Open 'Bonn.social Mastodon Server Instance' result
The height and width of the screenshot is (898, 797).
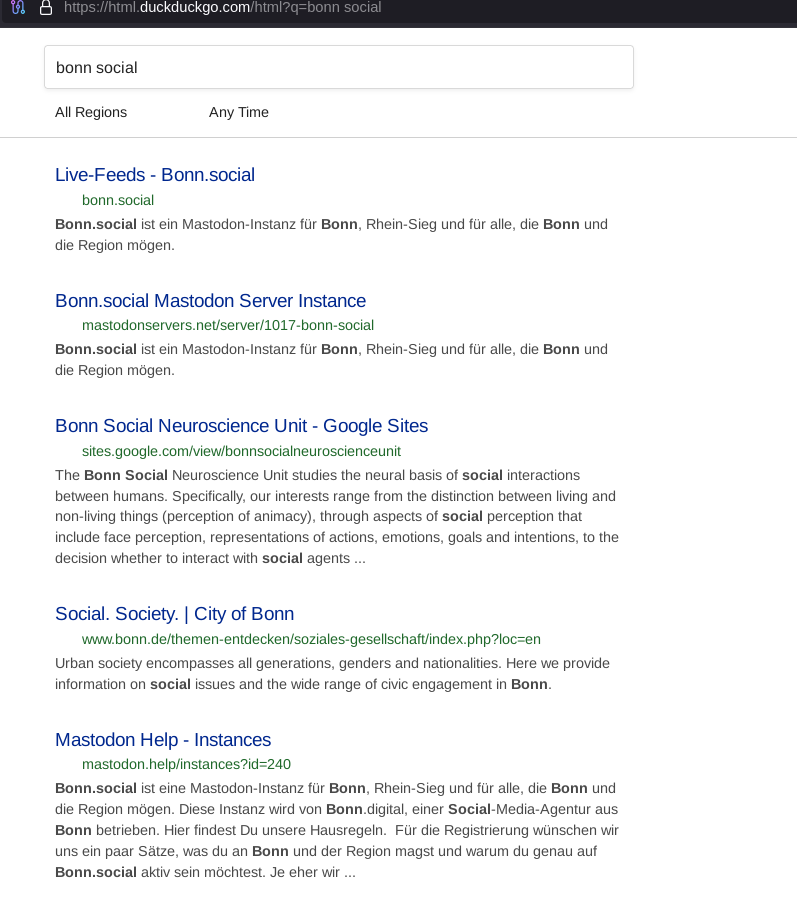(x=210, y=301)
